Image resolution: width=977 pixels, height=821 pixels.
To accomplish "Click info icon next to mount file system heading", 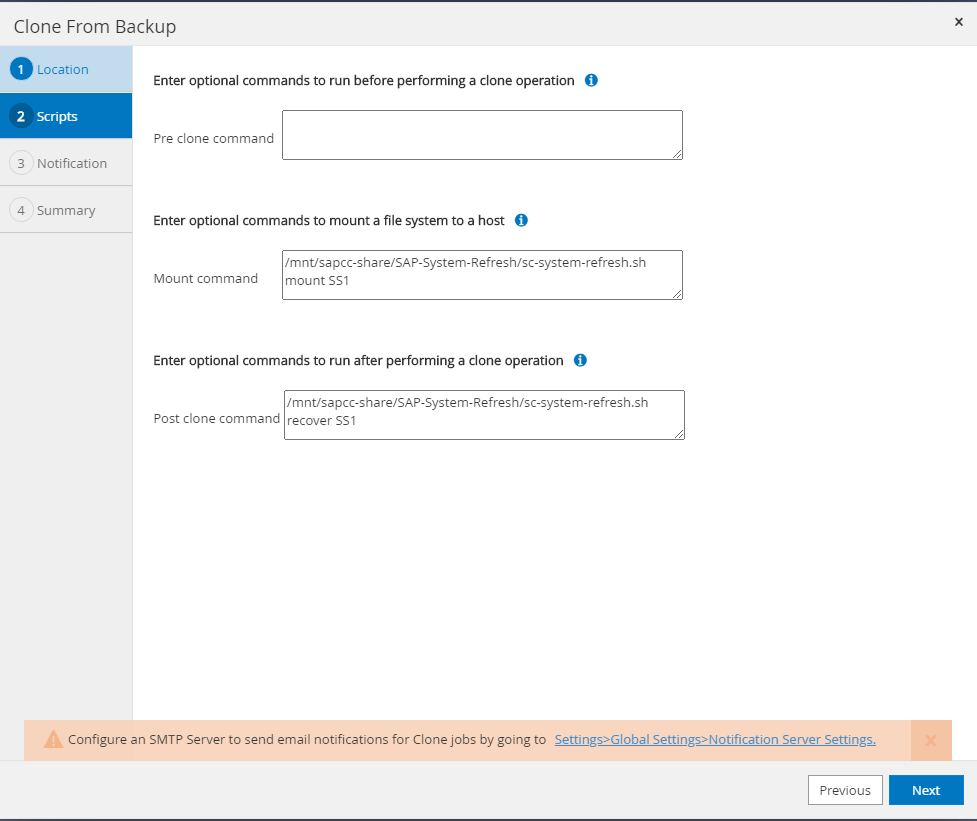I will [x=521, y=220].
